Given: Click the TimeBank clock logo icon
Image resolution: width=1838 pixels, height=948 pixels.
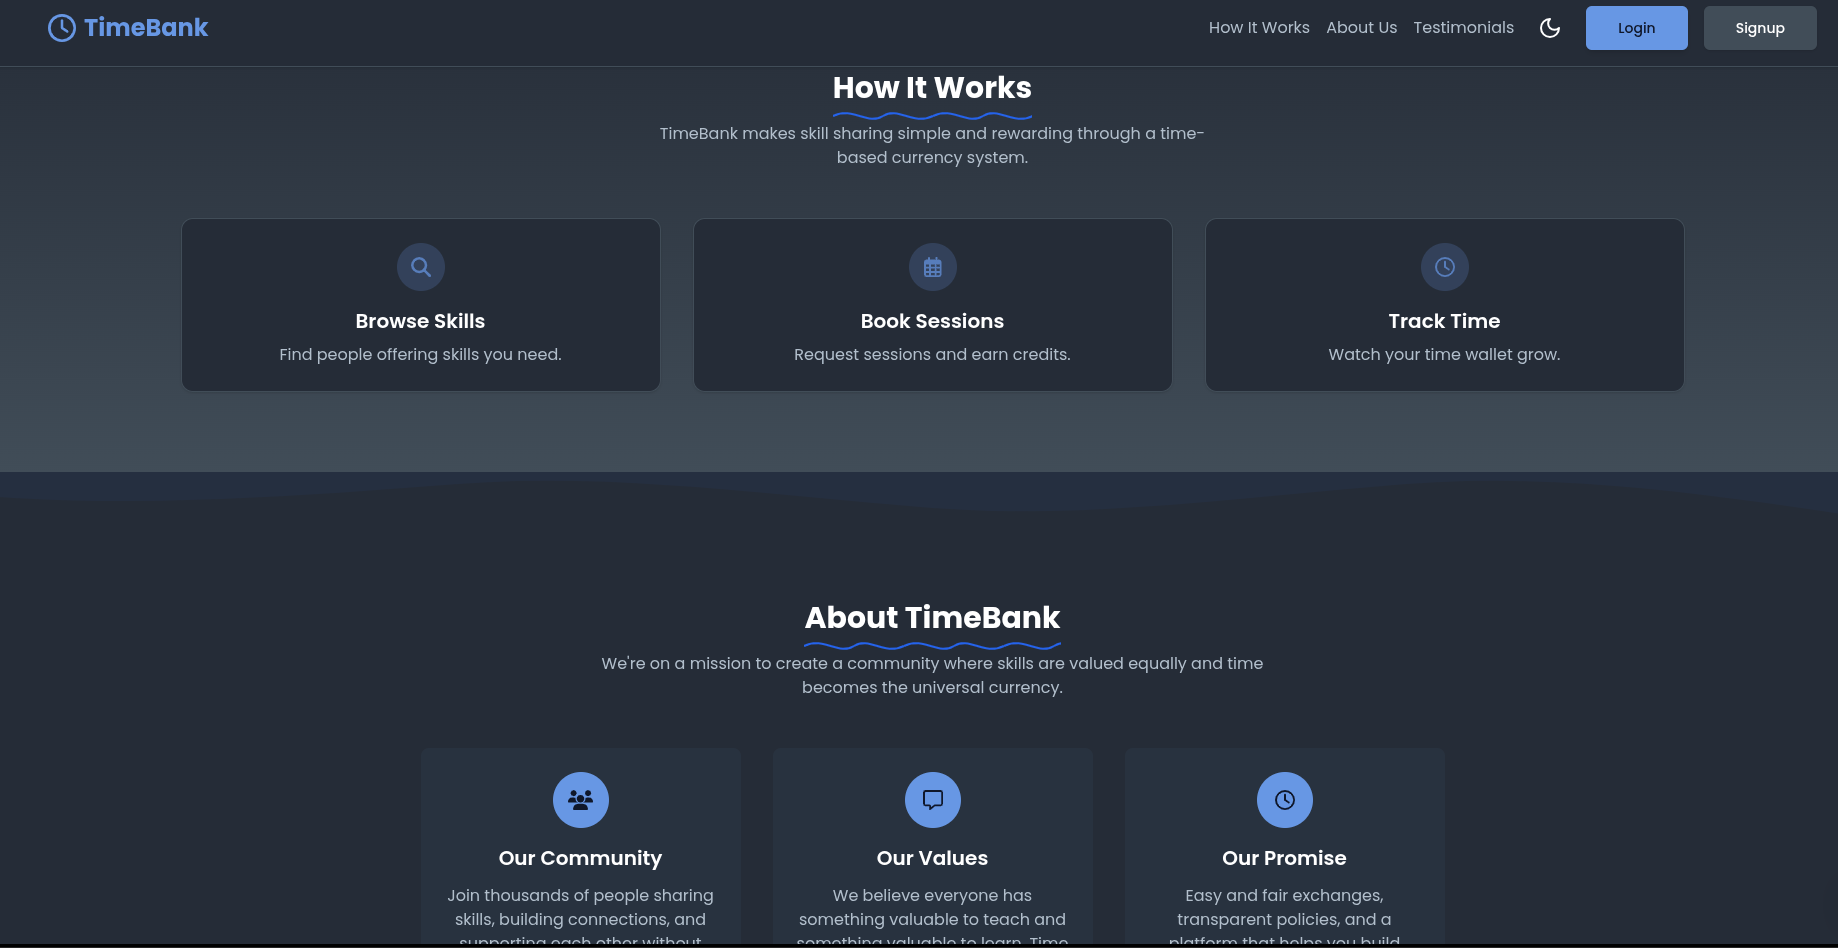Looking at the screenshot, I should [x=61, y=28].
